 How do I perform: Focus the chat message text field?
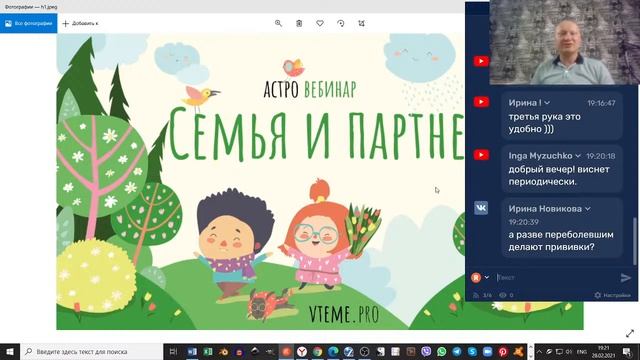pyautogui.click(x=556, y=278)
